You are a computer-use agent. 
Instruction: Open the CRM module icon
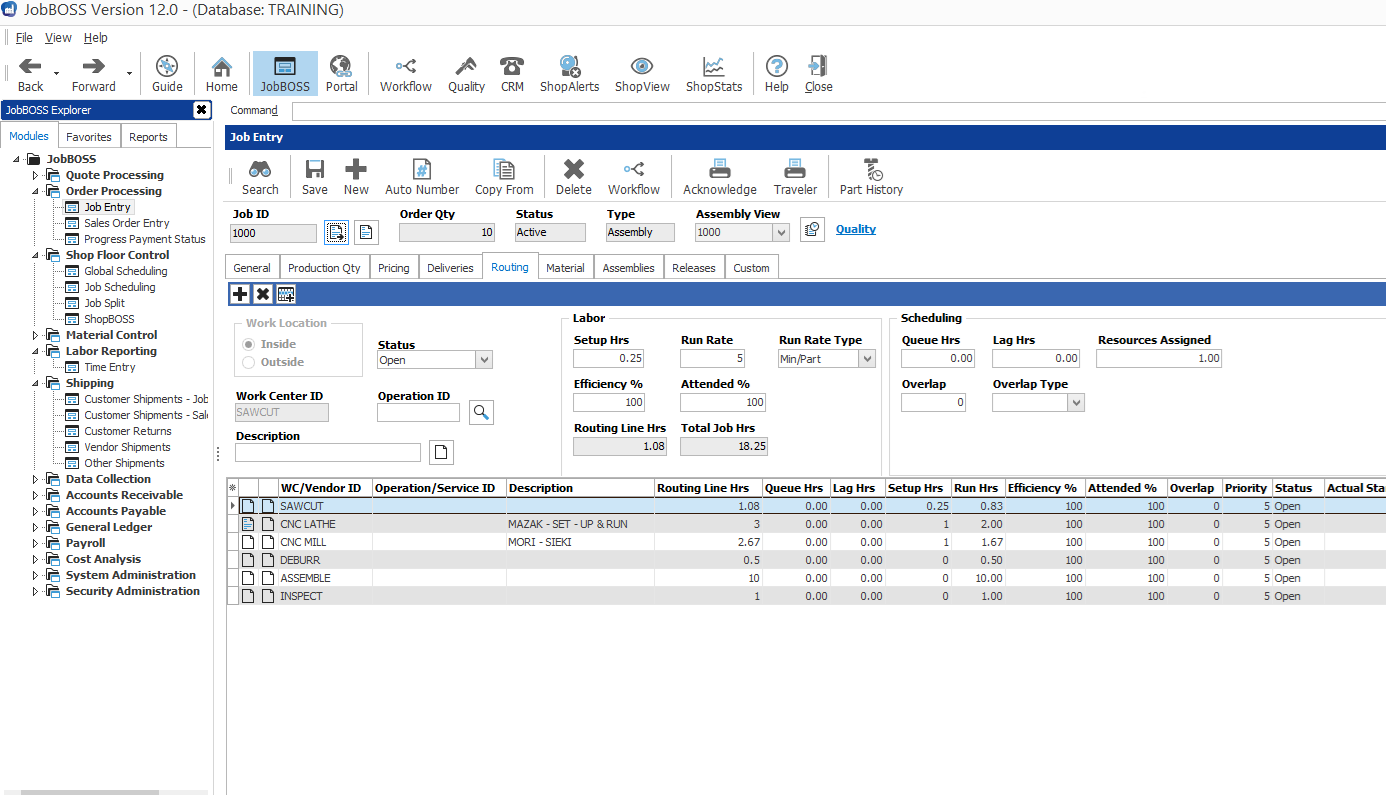pos(512,72)
